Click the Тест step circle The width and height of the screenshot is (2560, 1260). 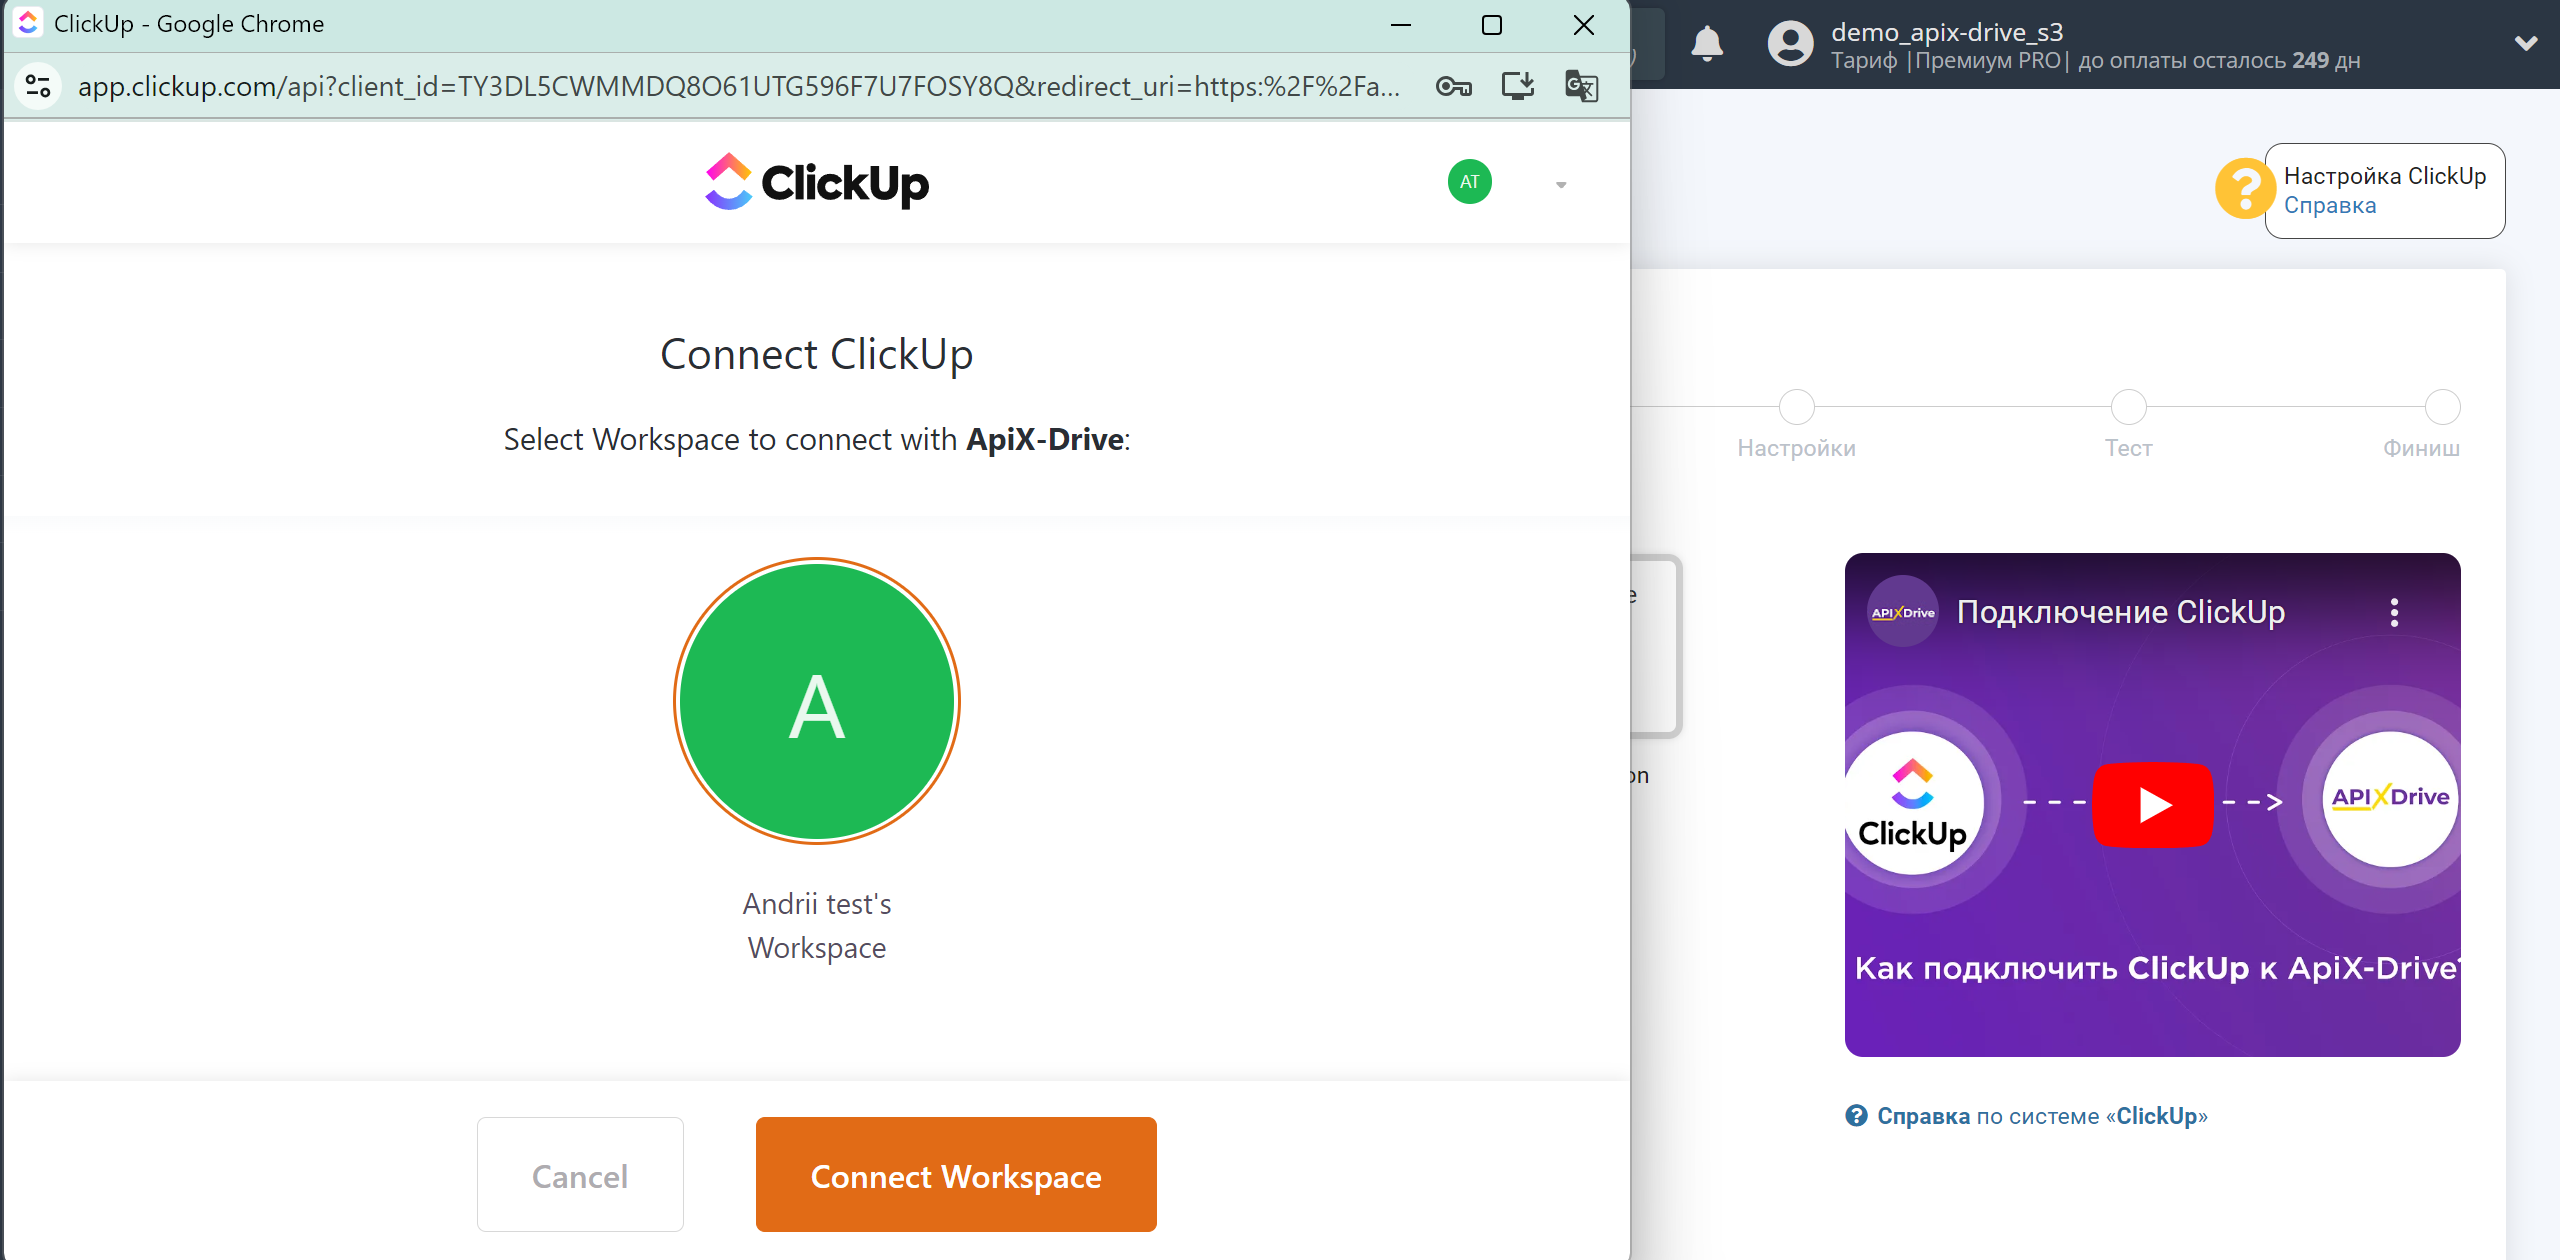[x=2129, y=407]
